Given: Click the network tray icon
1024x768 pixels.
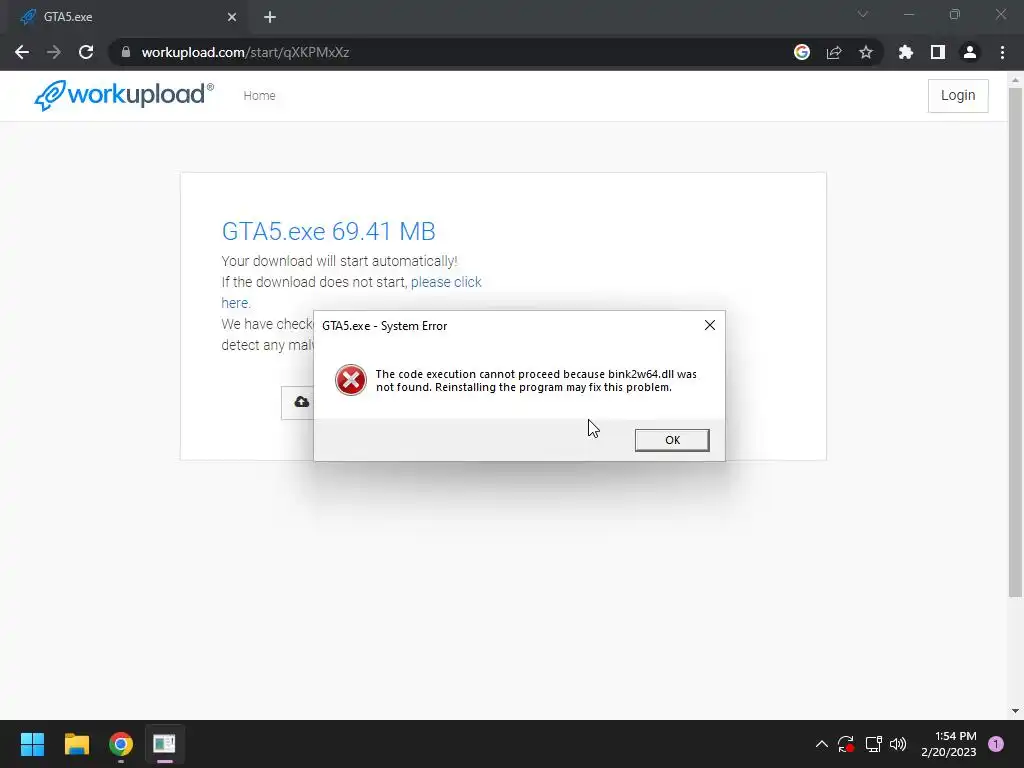Looking at the screenshot, I should click(x=873, y=744).
